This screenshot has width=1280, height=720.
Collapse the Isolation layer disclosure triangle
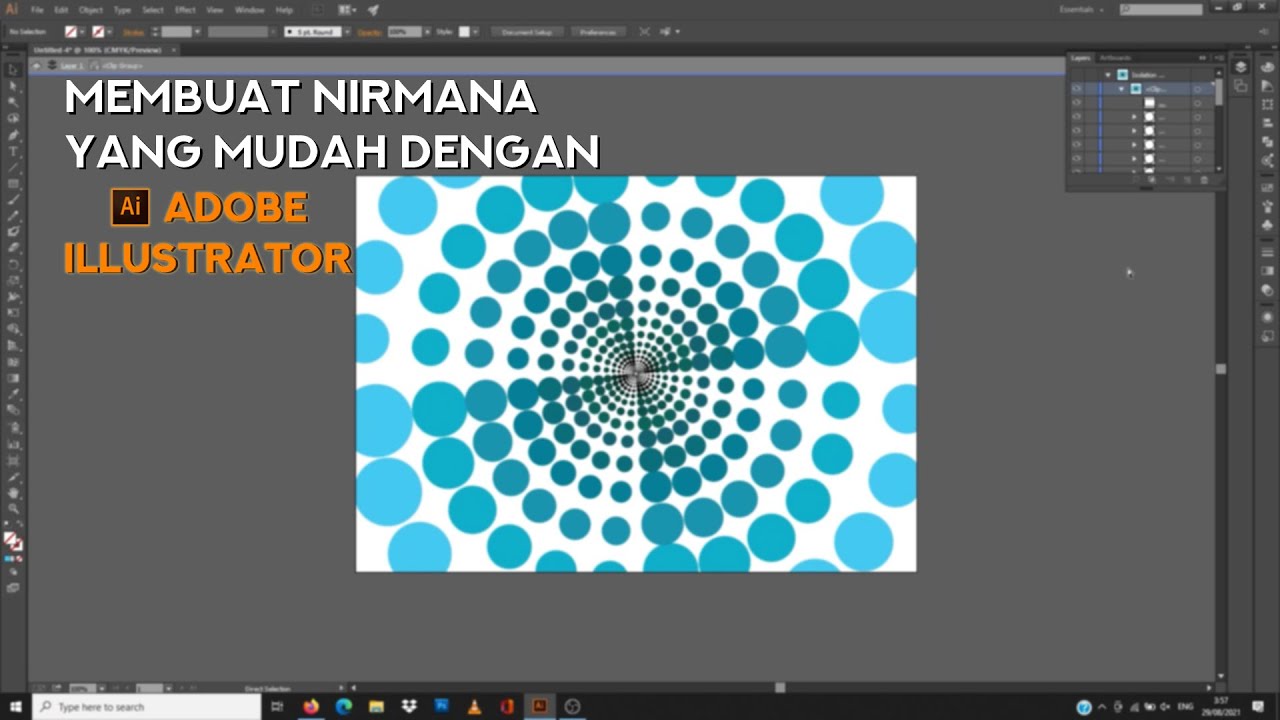1108,75
